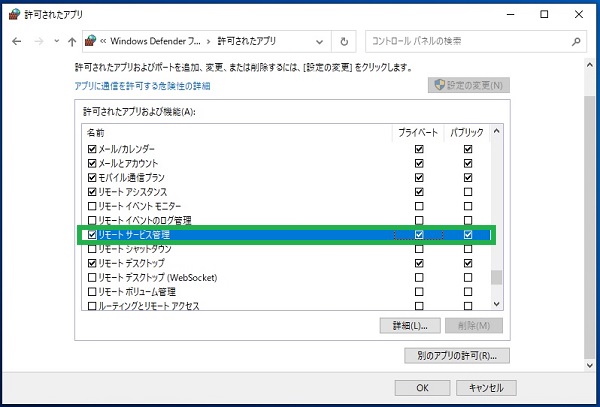Select the ルーティングとリモート アクセス row text
The width and height of the screenshot is (600, 407).
point(149,306)
